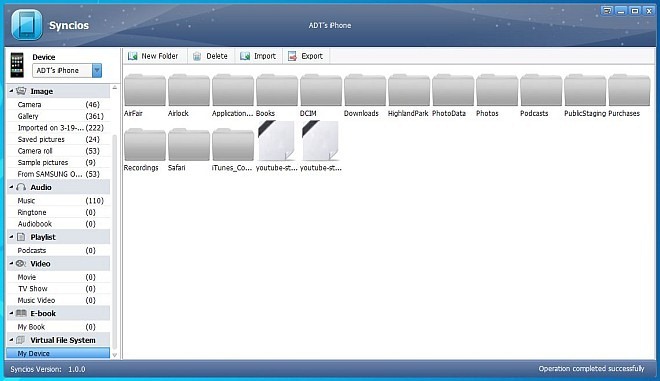Open the TV Show video category
This screenshot has height=381, width=660.
(x=59, y=289)
